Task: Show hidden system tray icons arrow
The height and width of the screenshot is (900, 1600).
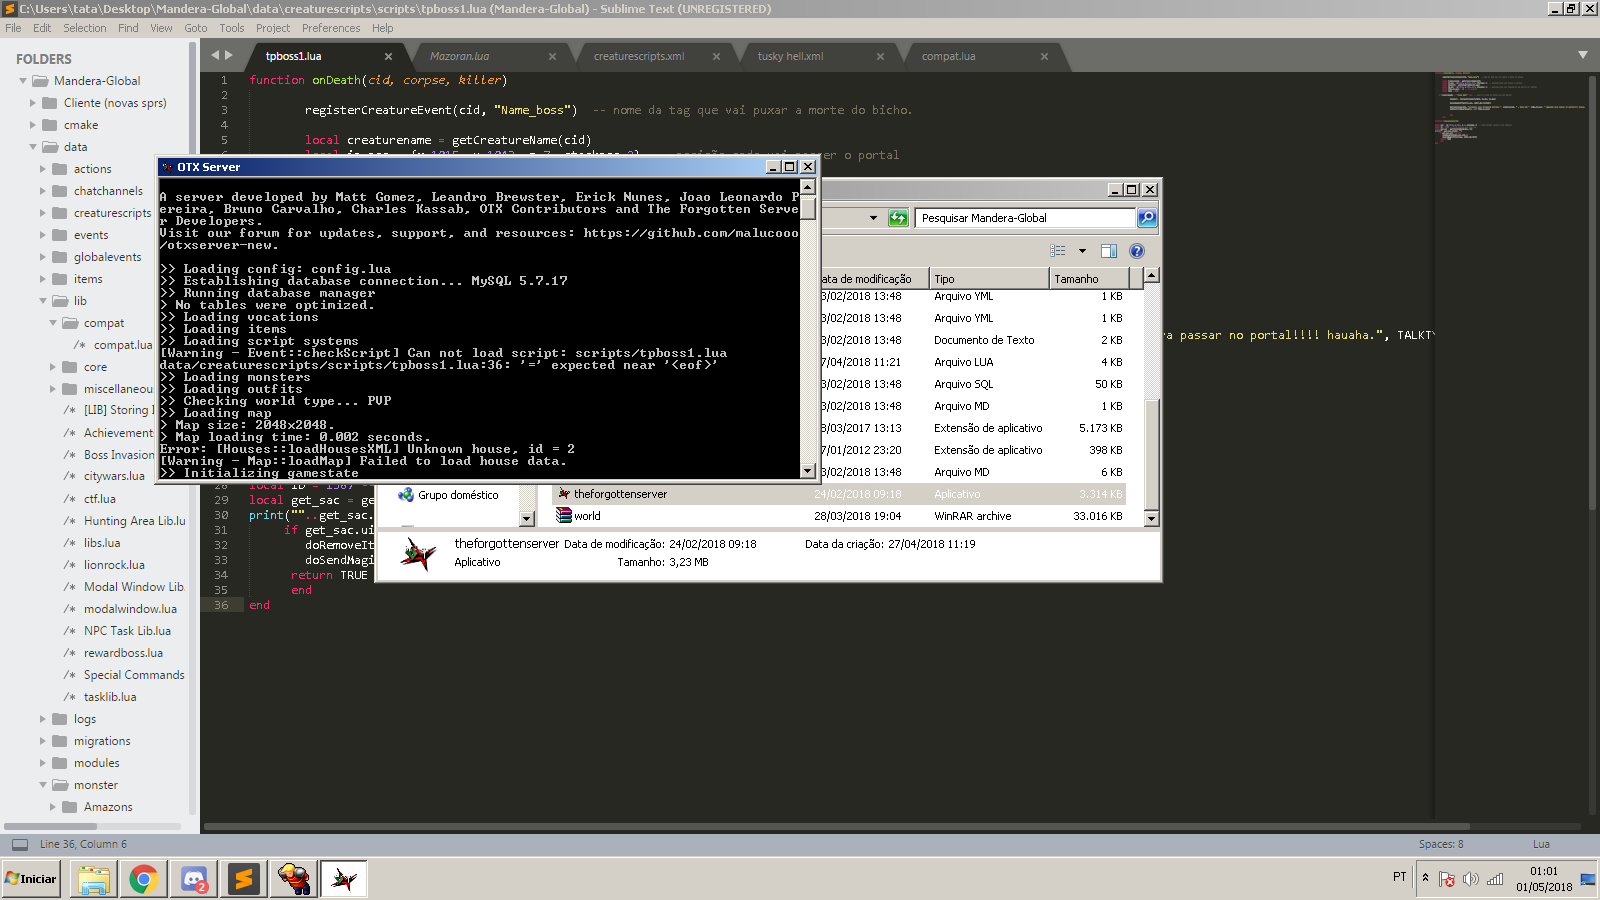Action: click(1425, 878)
